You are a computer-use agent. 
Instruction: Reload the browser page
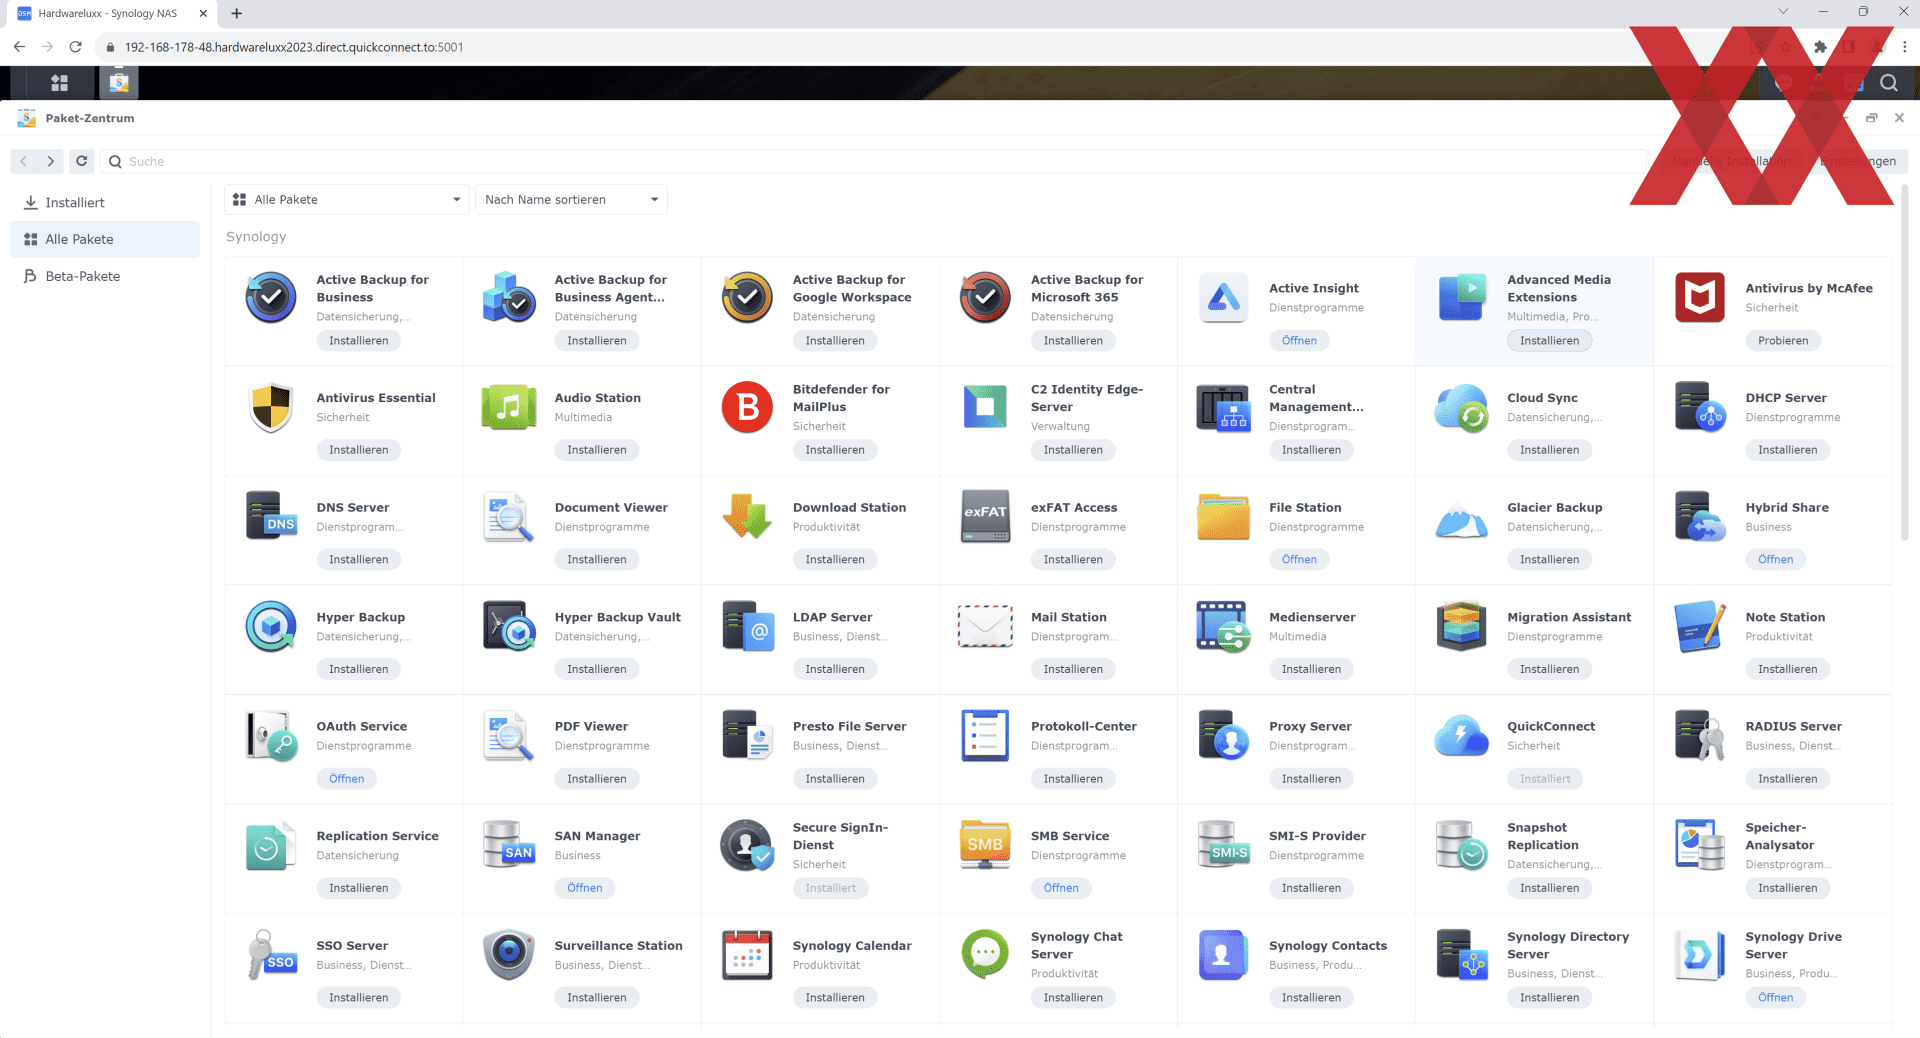coord(75,47)
